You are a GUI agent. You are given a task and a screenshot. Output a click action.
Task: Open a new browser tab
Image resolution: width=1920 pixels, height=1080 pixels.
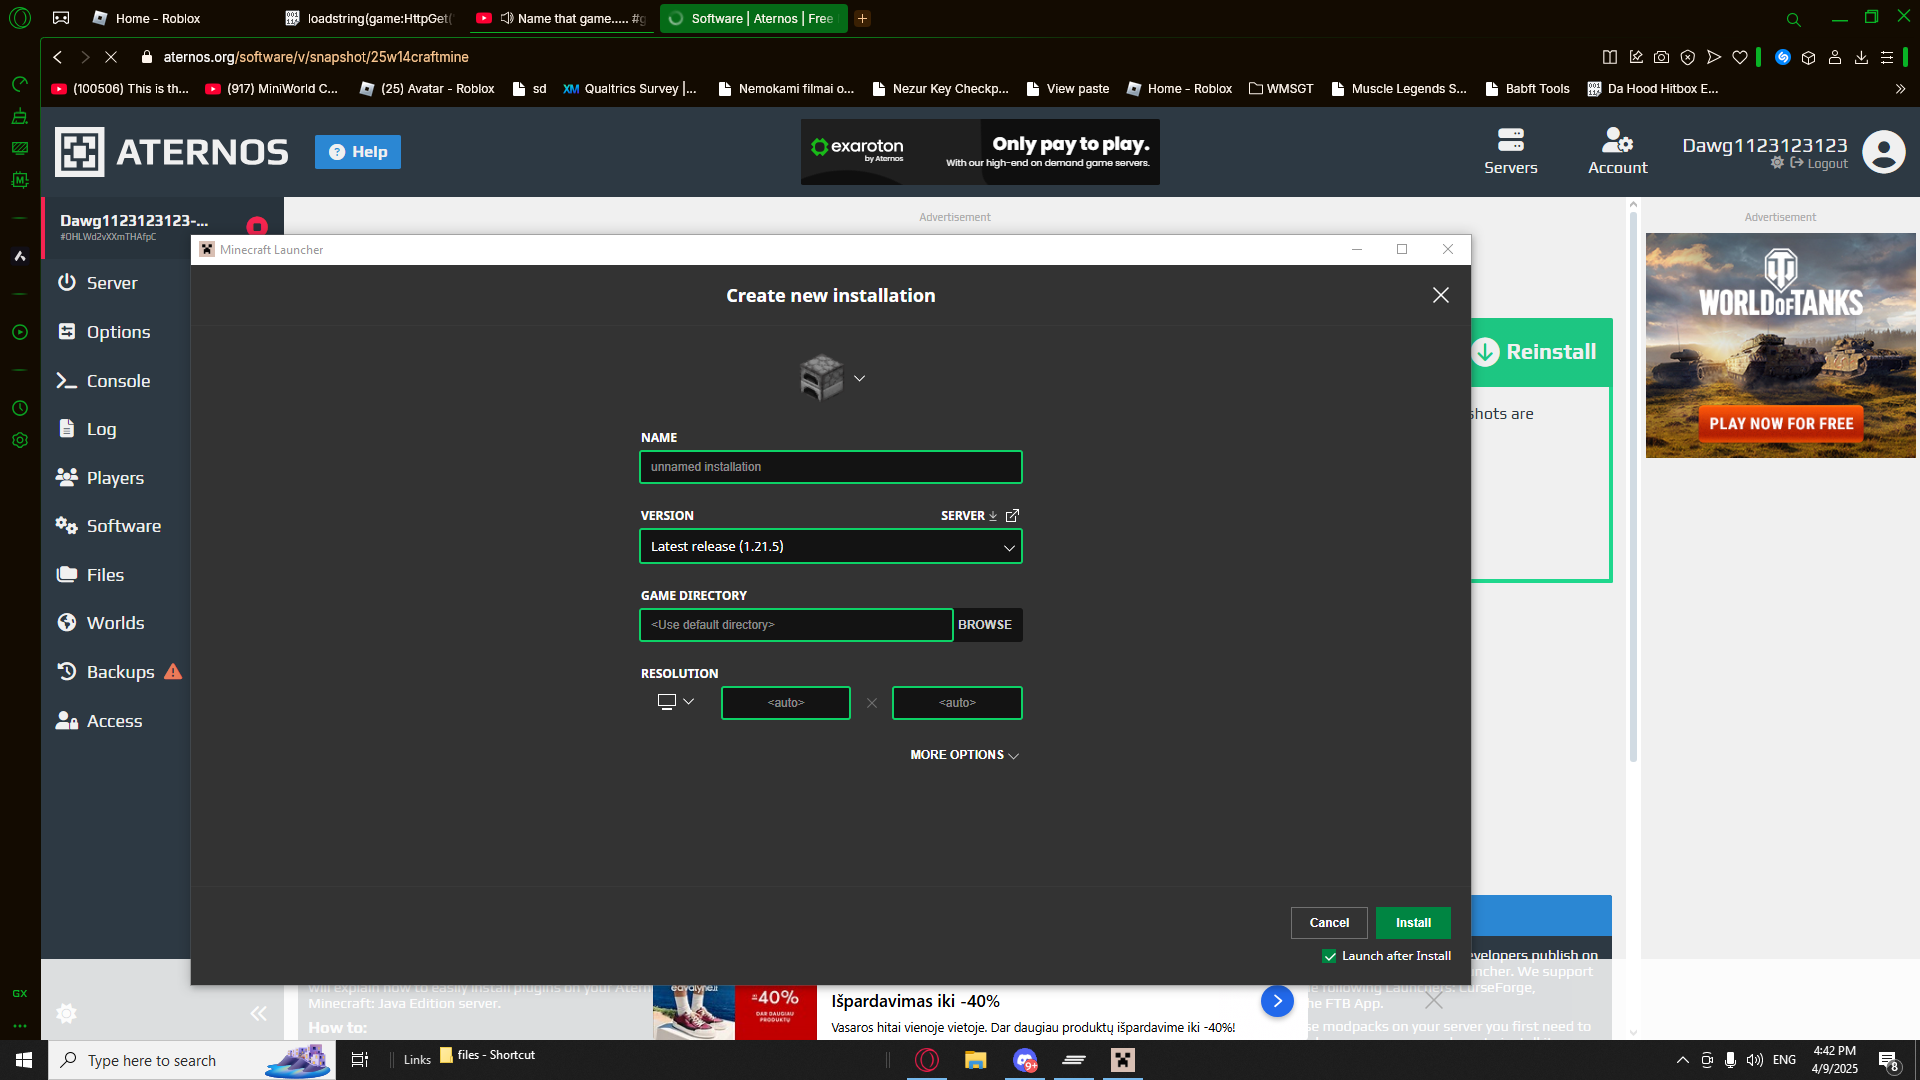click(x=862, y=18)
